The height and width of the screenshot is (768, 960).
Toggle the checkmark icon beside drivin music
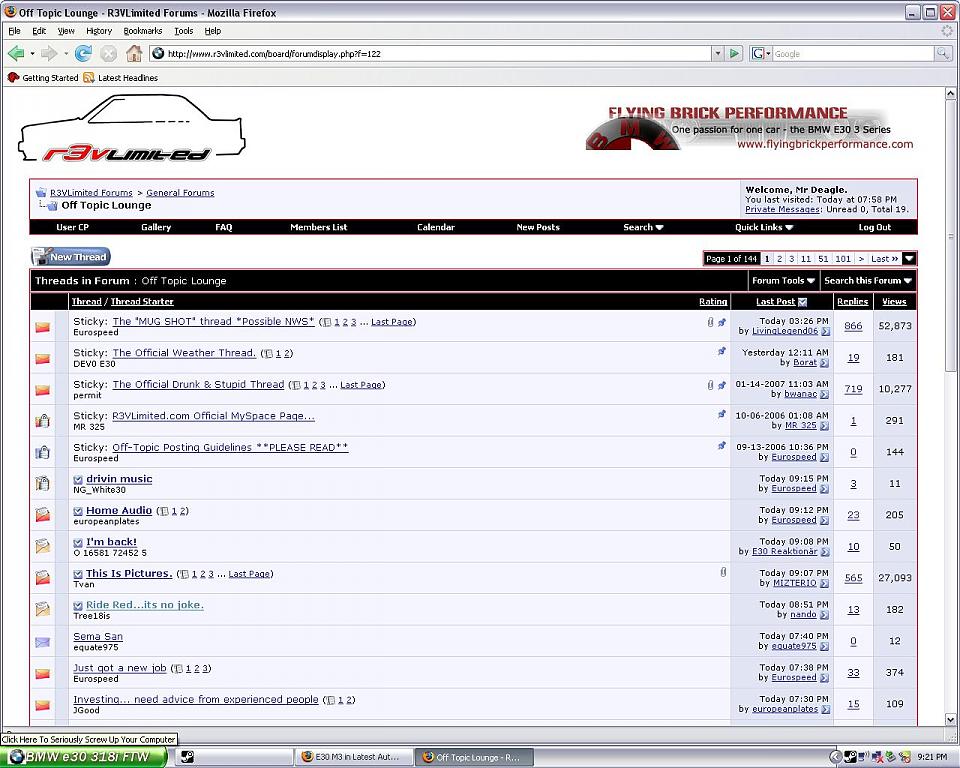78,480
